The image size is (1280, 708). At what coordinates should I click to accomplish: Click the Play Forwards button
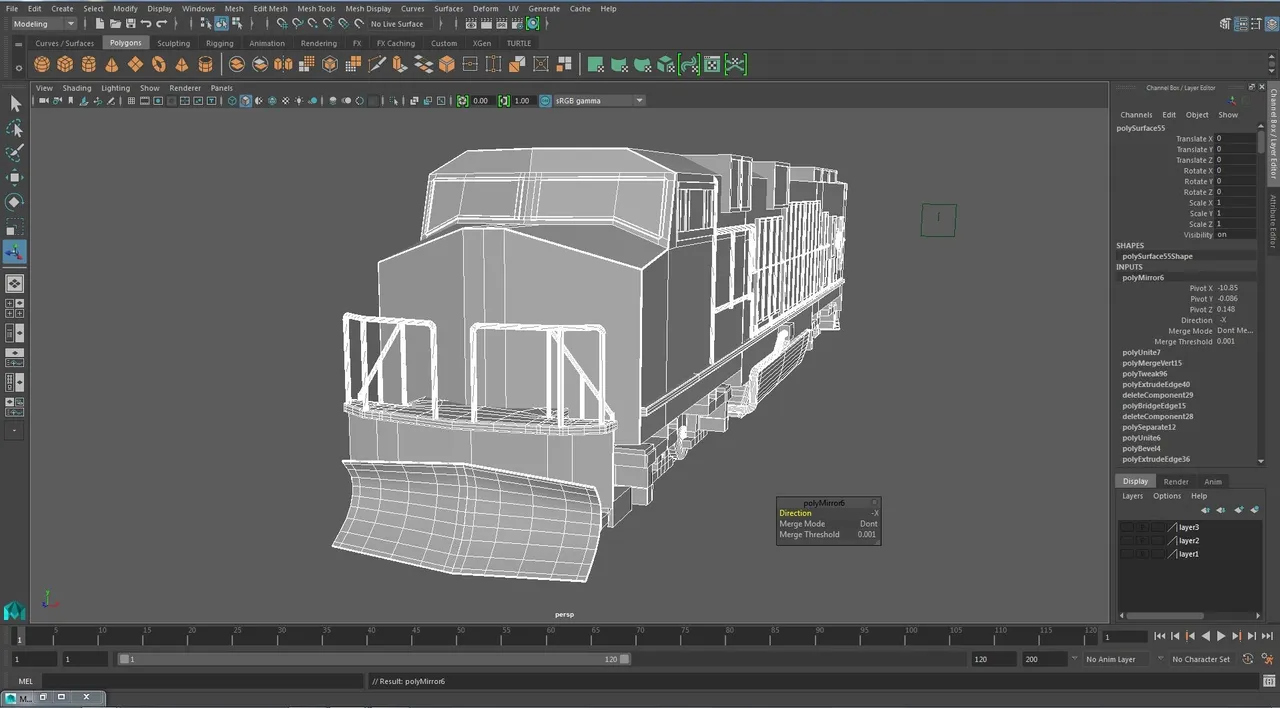click(1221, 636)
